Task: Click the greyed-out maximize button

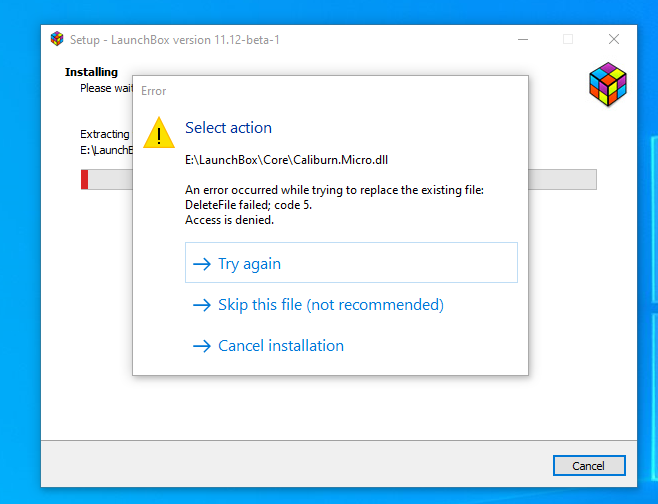Action: tap(568, 39)
